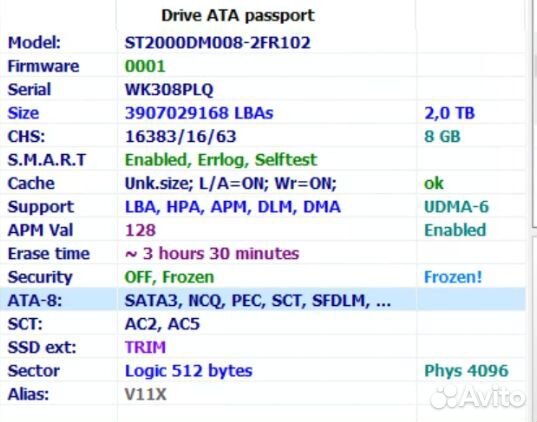Click the 'Serial' label
This screenshot has width=537, height=422.
point(29,89)
